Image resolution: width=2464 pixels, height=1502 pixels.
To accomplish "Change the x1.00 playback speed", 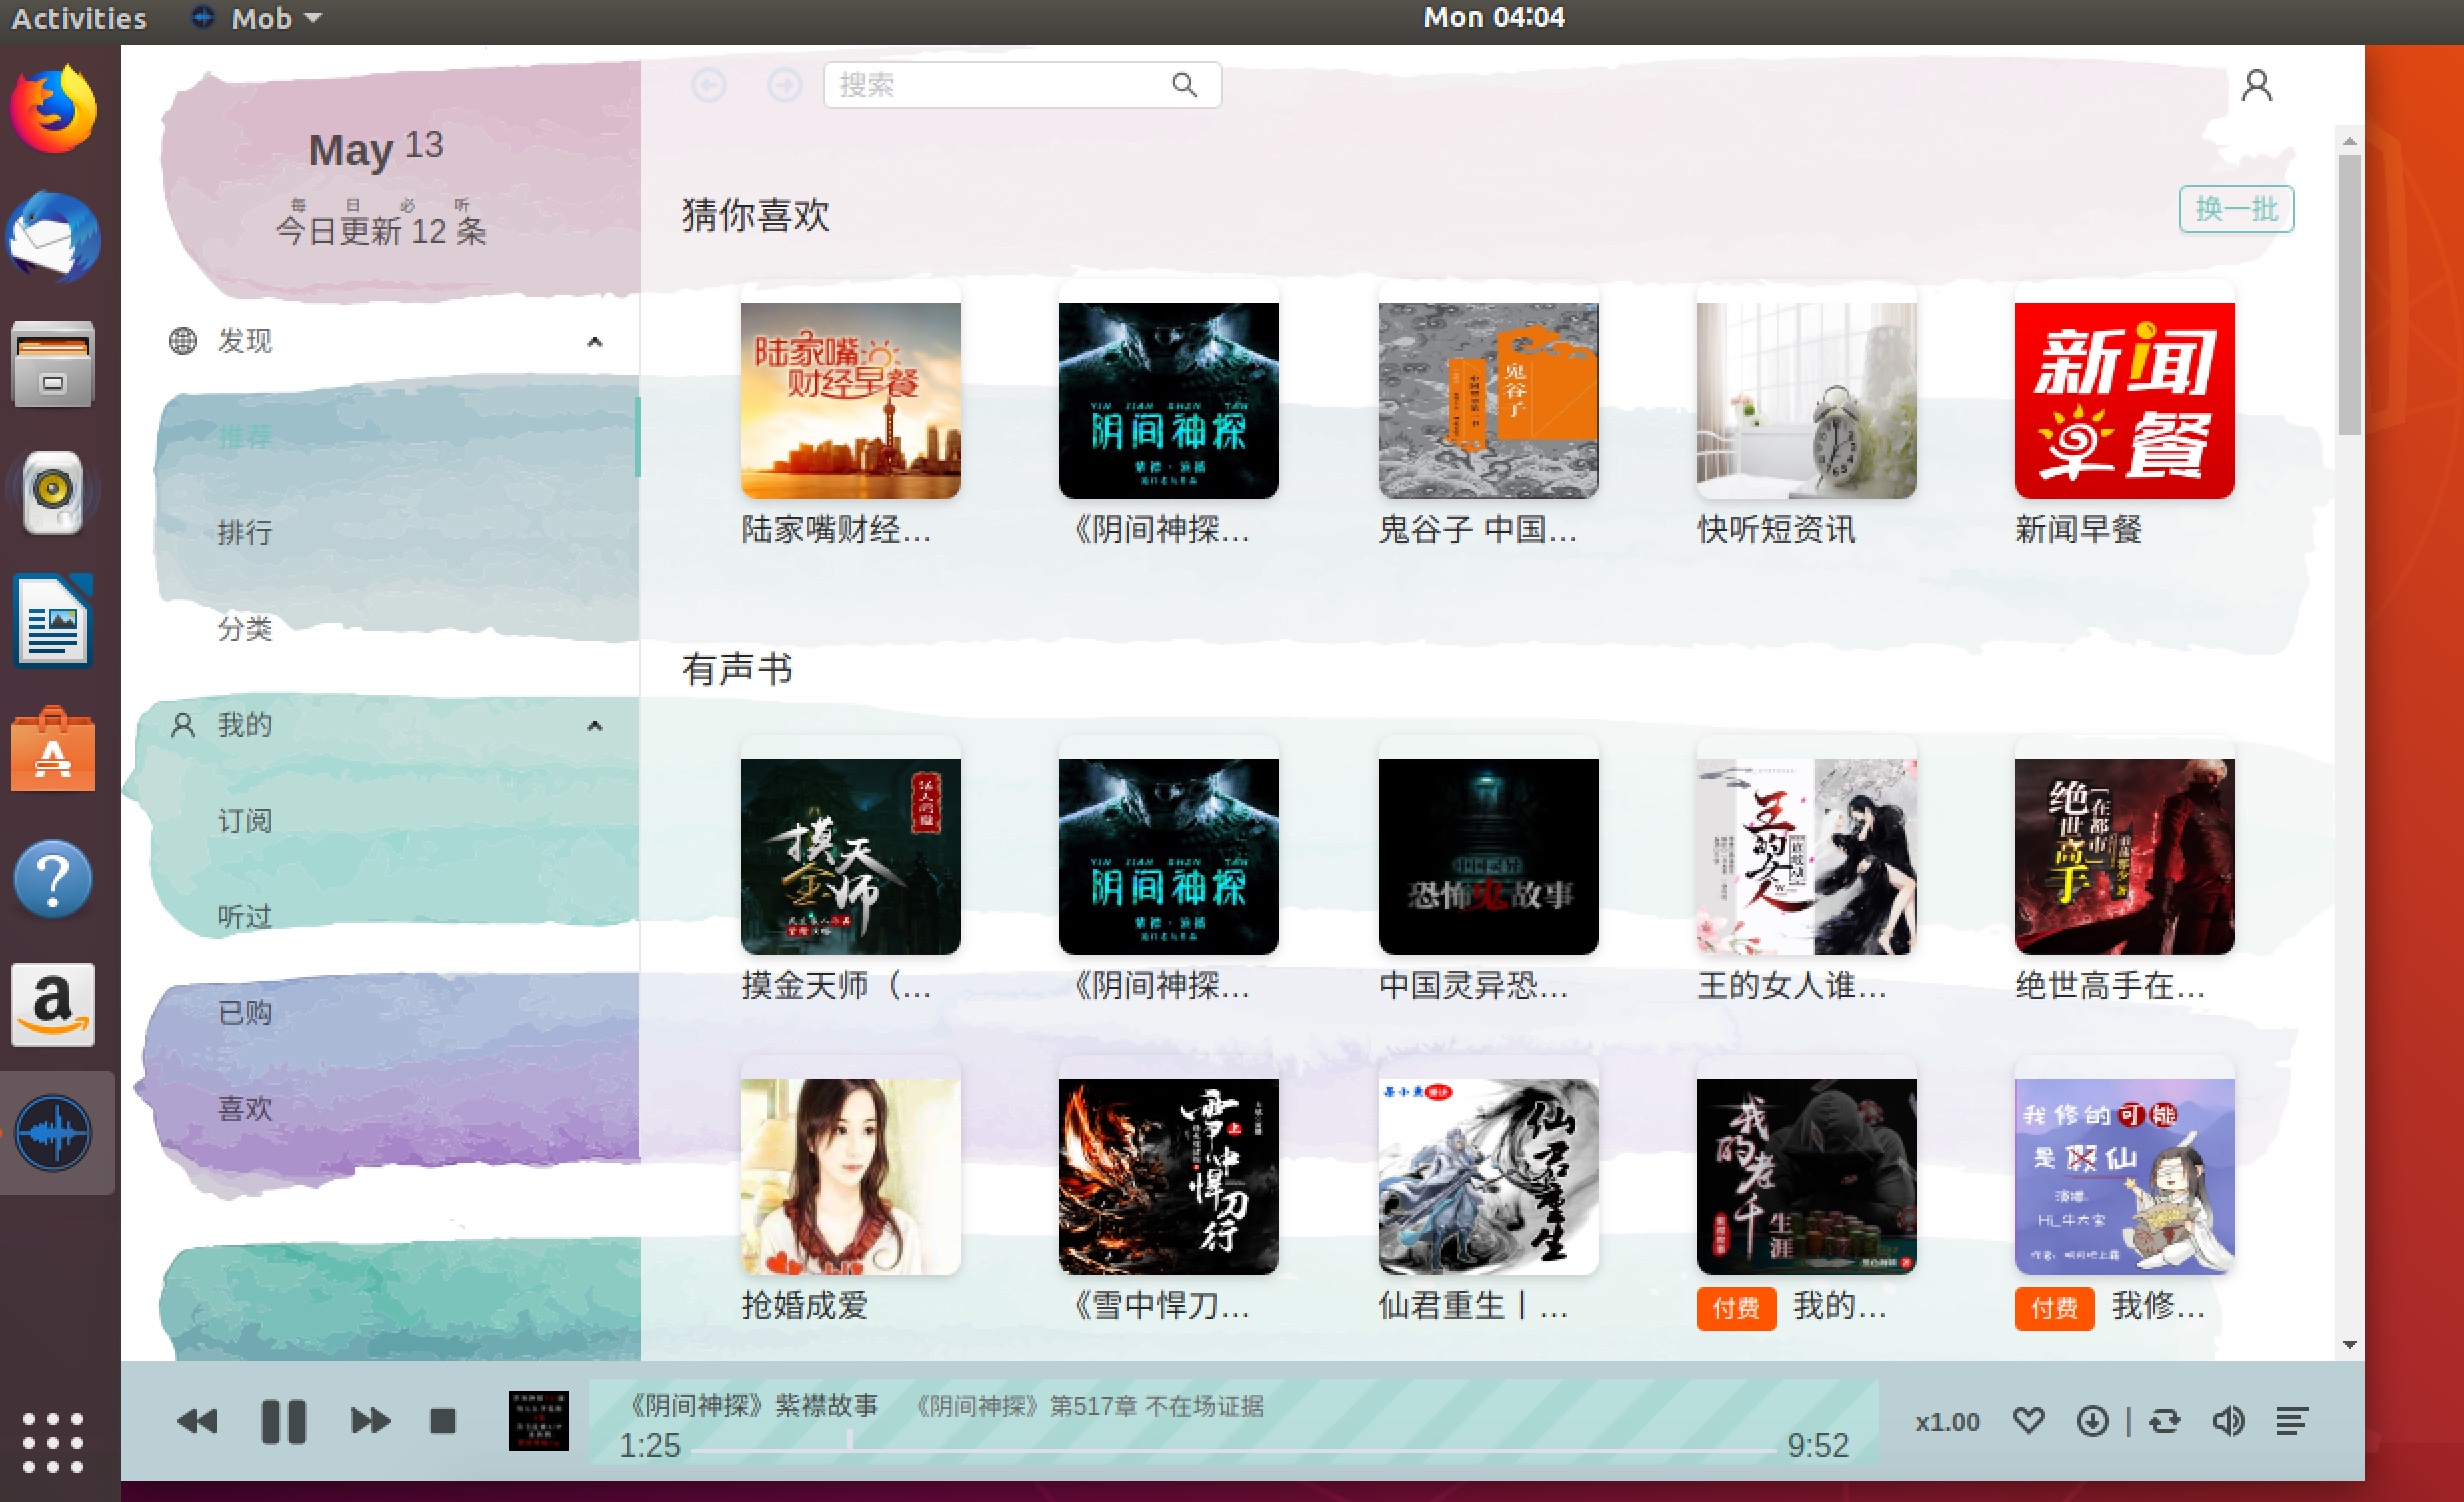I will 1947,1422.
